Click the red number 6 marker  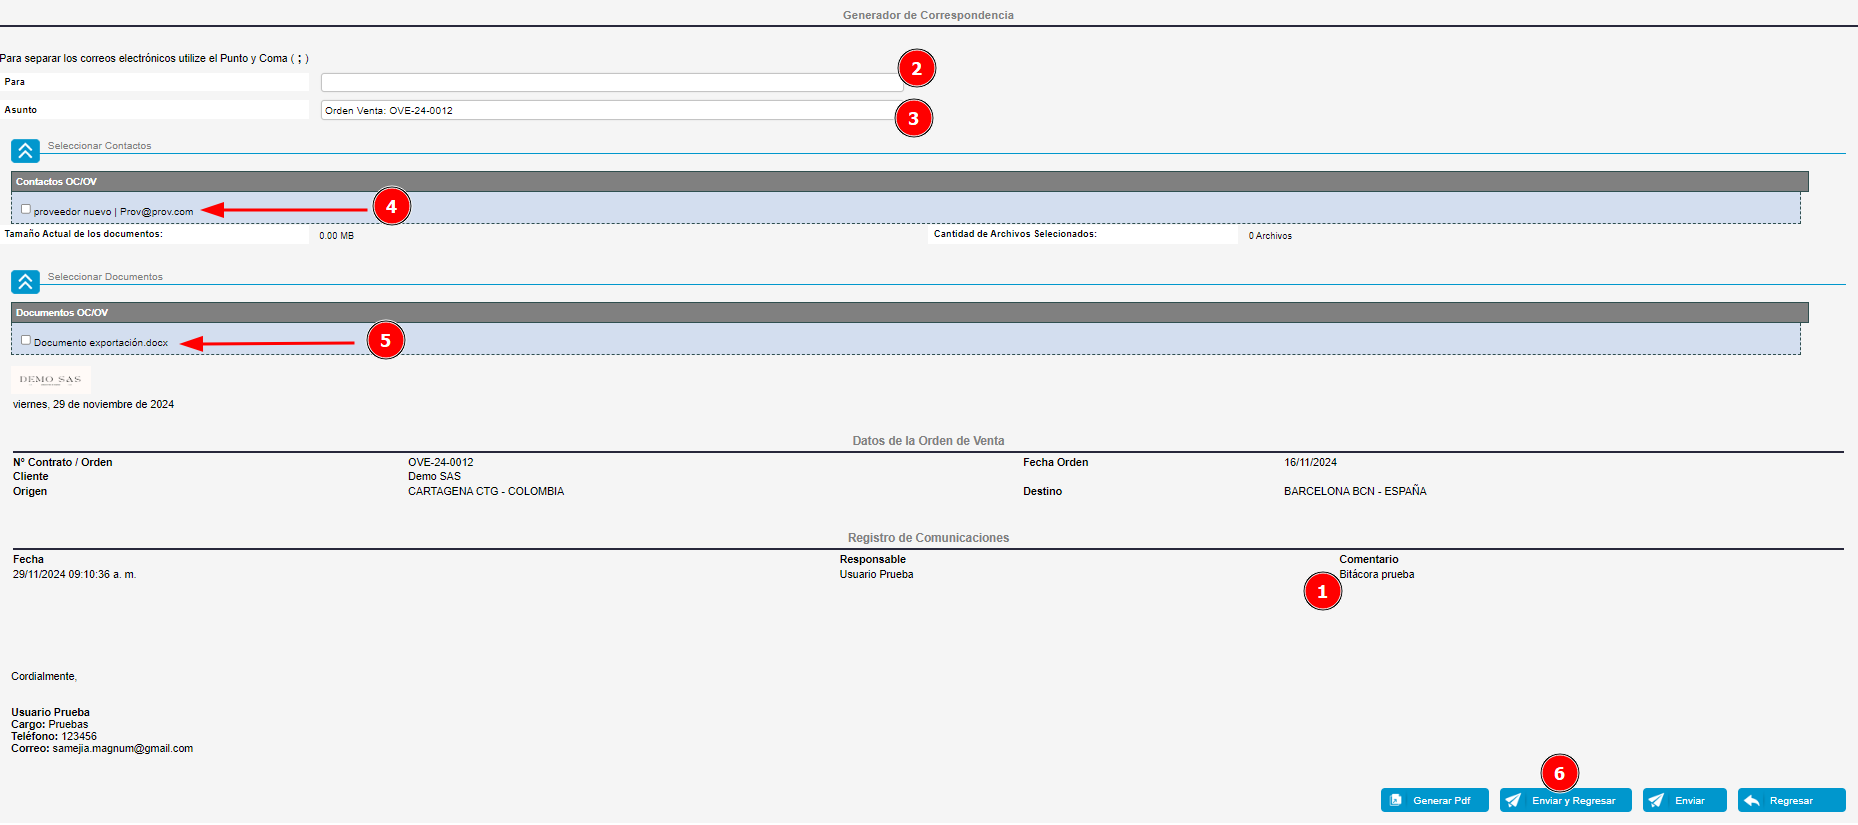coord(1559,774)
